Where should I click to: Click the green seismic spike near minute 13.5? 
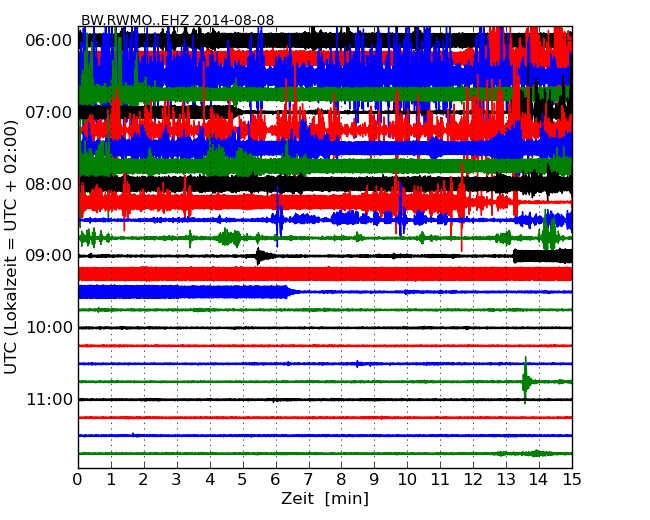point(526,380)
